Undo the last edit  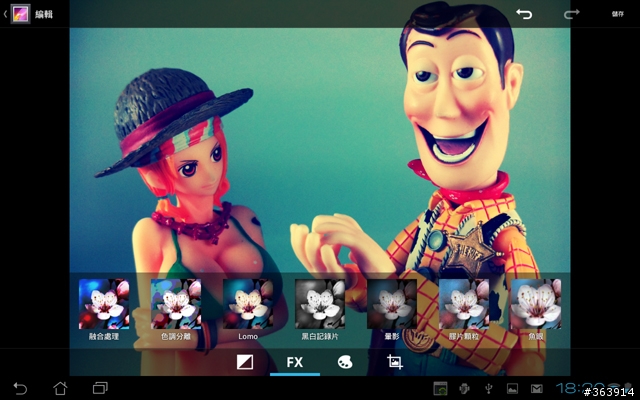pyautogui.click(x=524, y=14)
